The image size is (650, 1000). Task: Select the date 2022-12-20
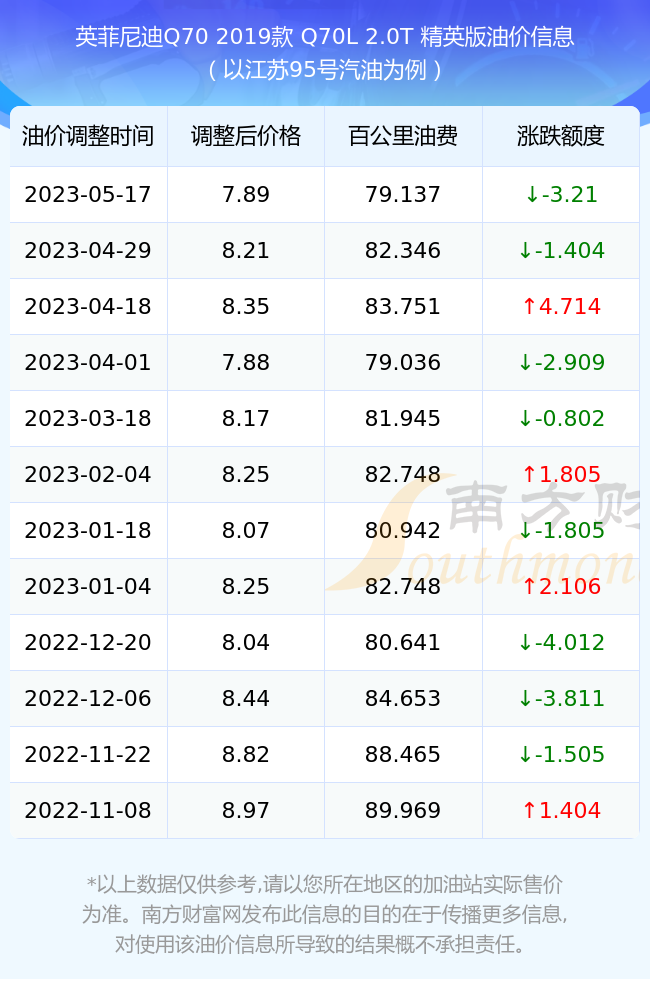click(88, 643)
